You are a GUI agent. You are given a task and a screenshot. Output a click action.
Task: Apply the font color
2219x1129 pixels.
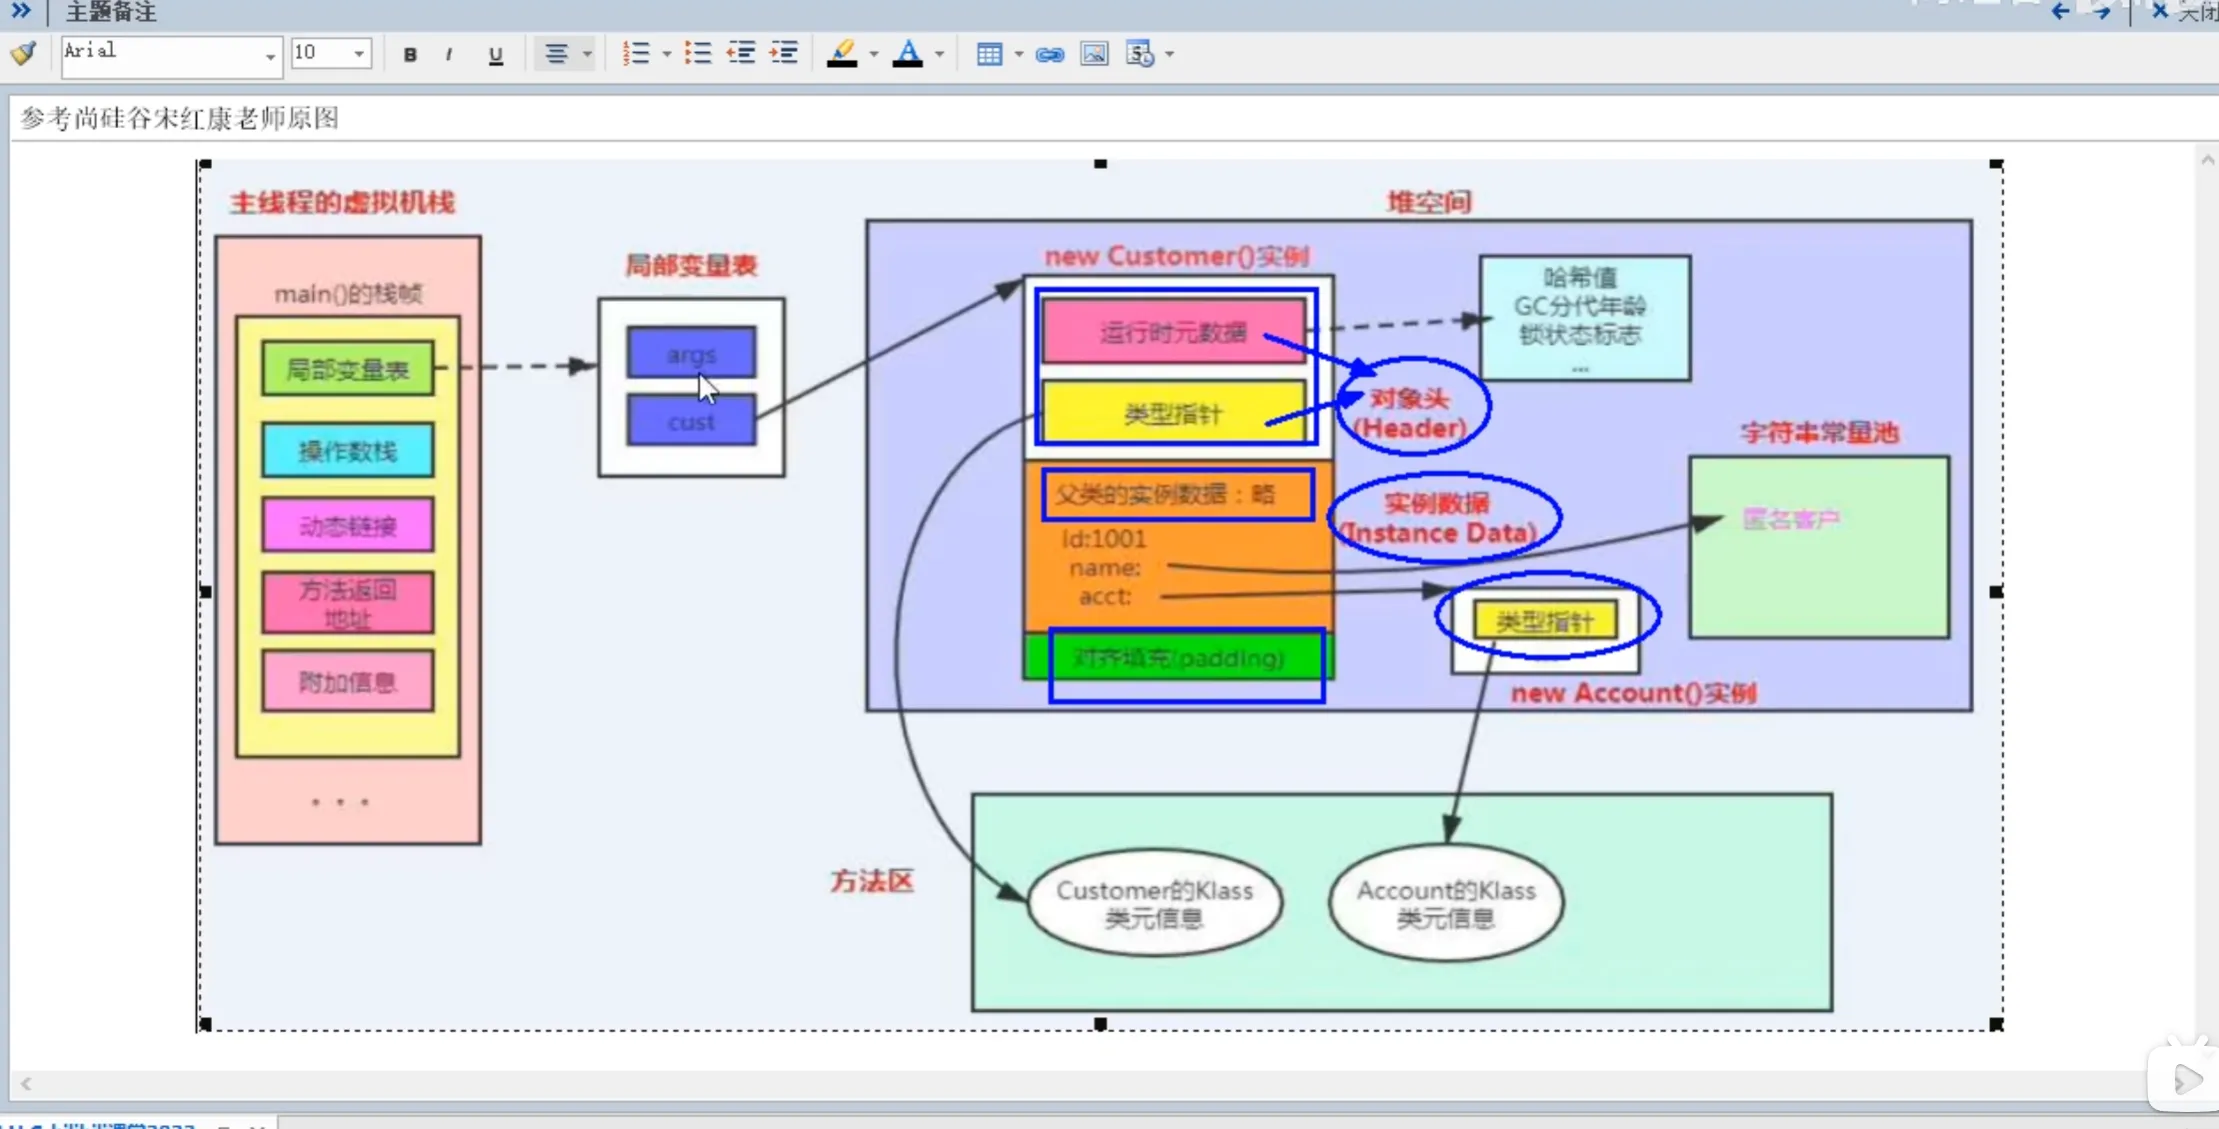point(908,53)
